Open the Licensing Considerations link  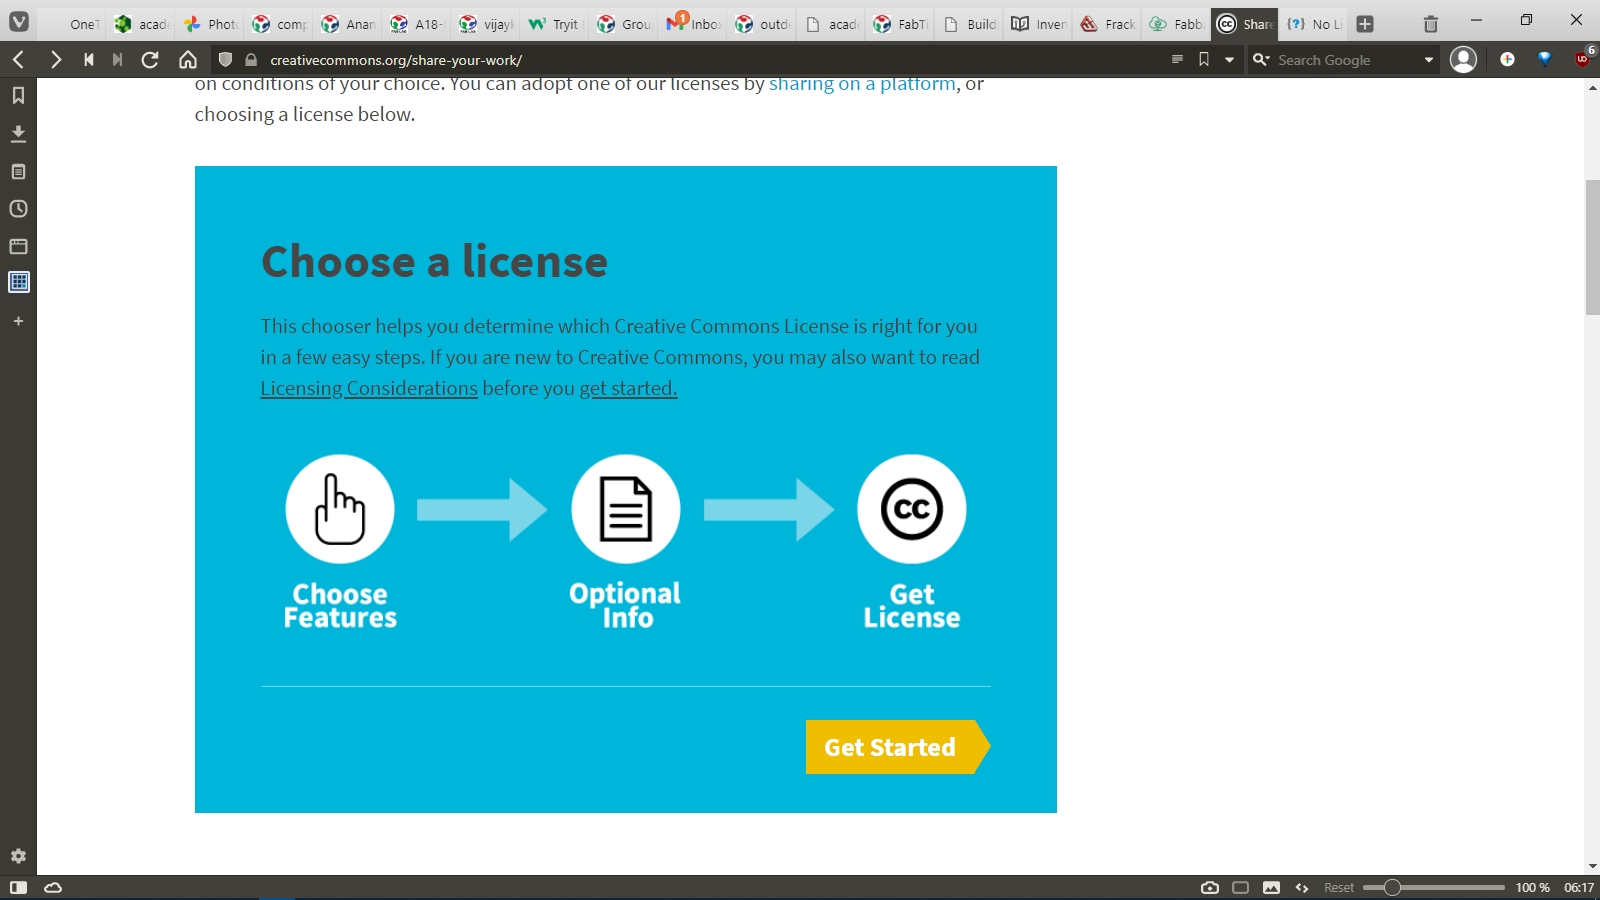coord(369,388)
